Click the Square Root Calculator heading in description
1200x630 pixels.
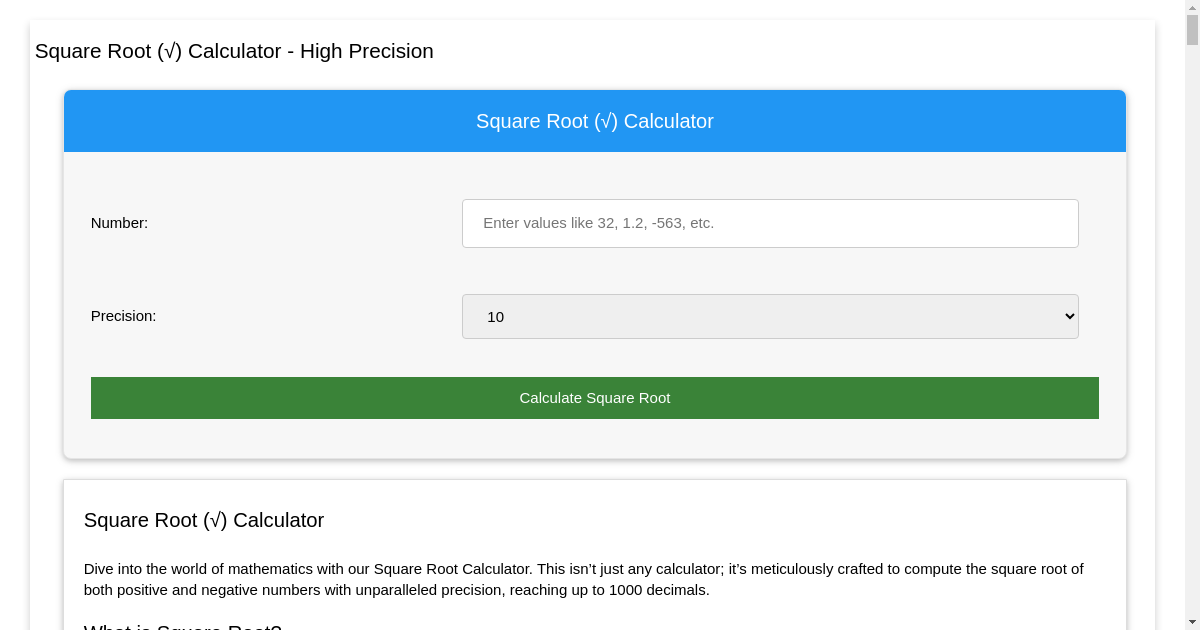(x=204, y=520)
